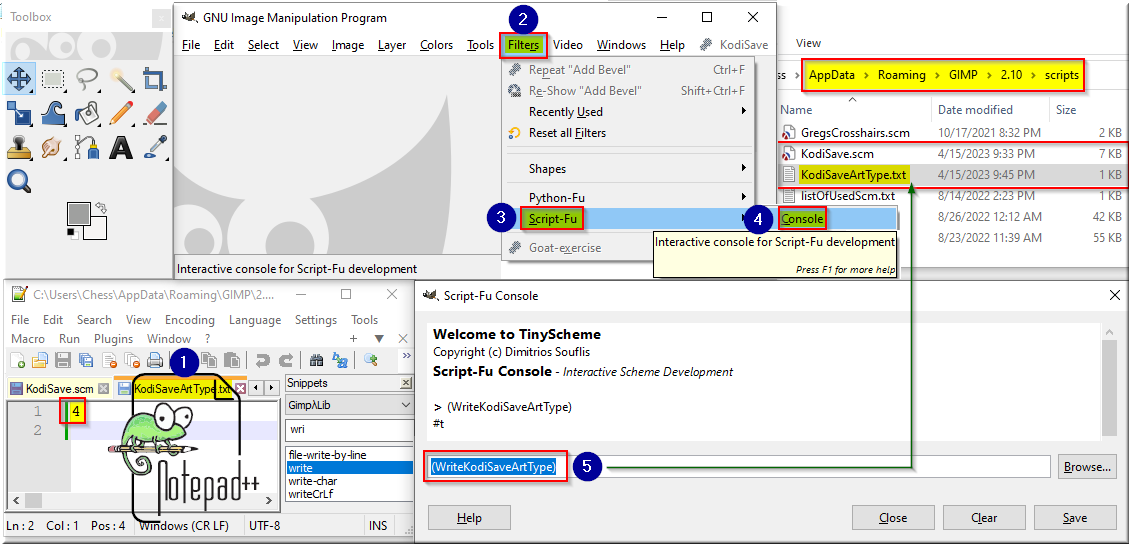Switch to KodiSave.scm tab in Notepad++
Viewport: 1129px width, 544px height.
[x=60, y=389]
